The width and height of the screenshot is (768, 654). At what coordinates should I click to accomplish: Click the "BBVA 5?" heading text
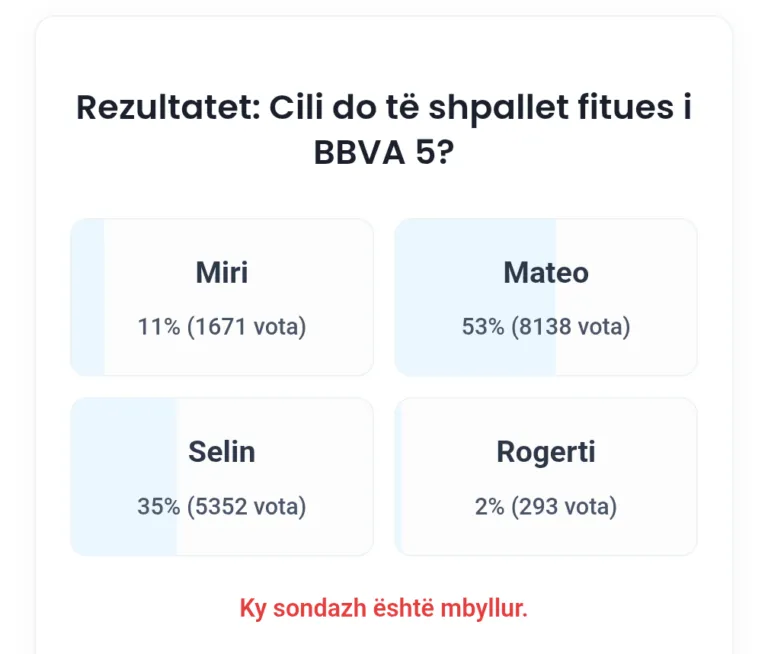coord(384,154)
